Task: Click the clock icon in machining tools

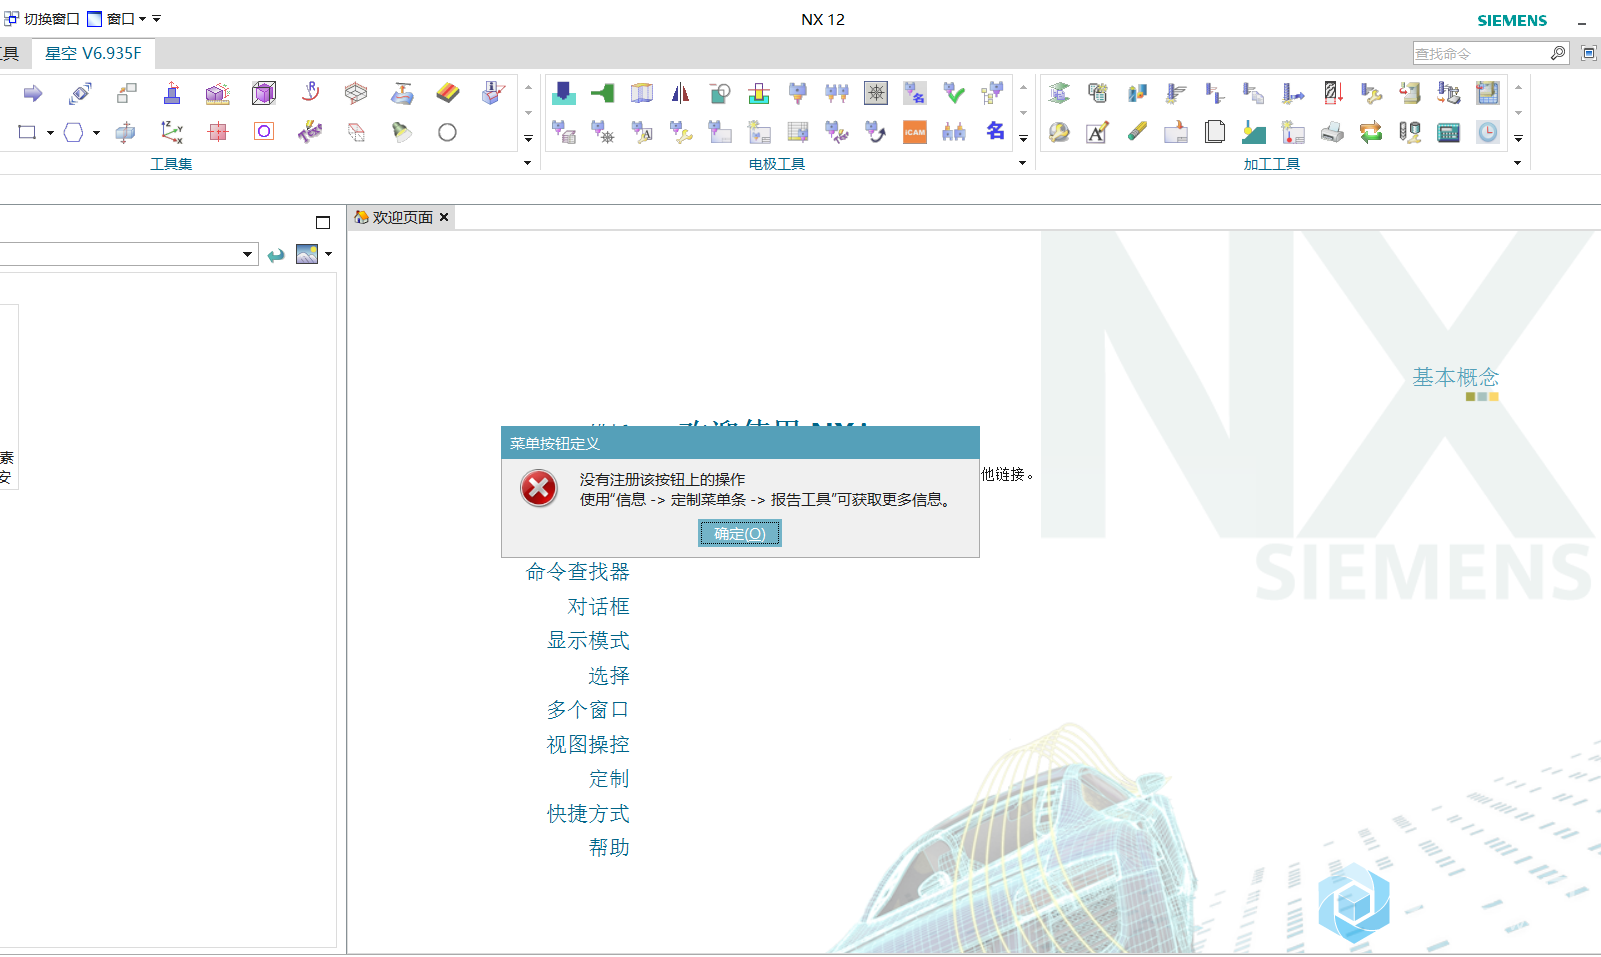Action: (x=1488, y=132)
